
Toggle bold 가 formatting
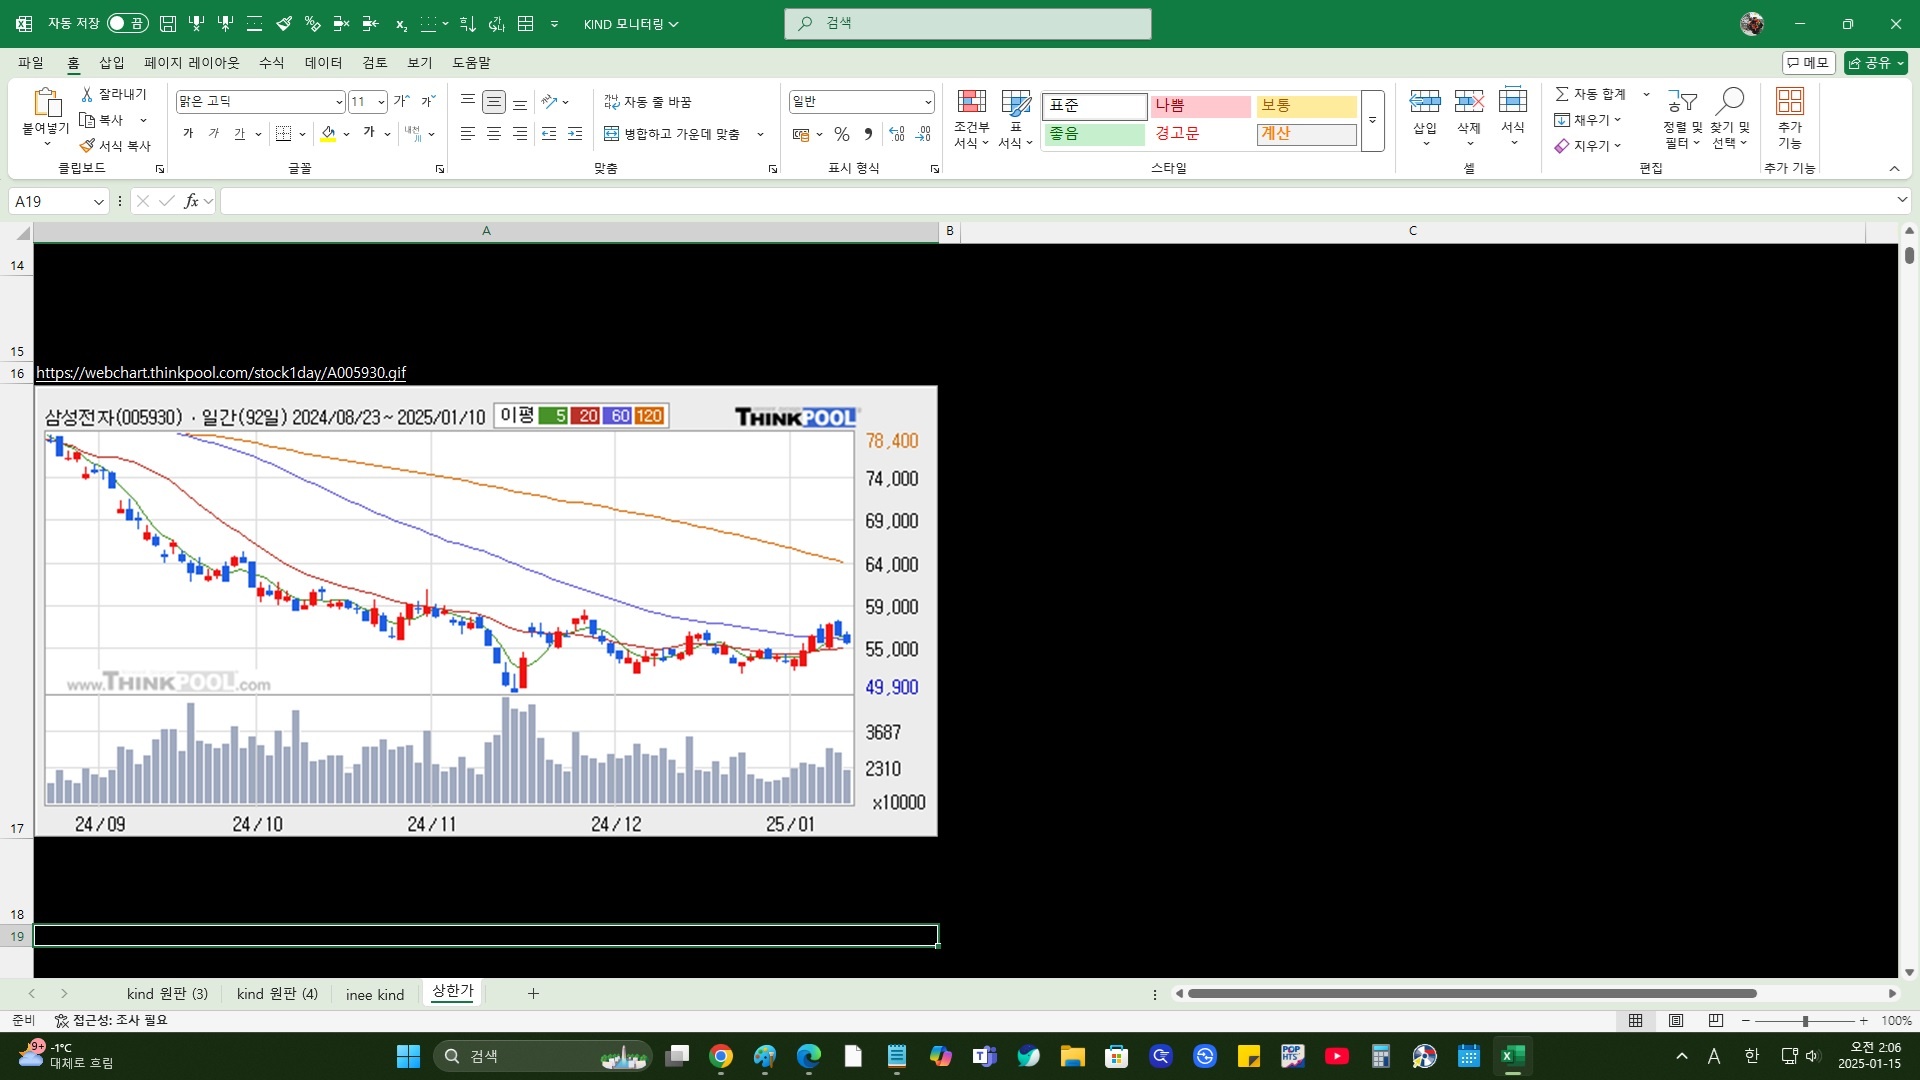188,134
